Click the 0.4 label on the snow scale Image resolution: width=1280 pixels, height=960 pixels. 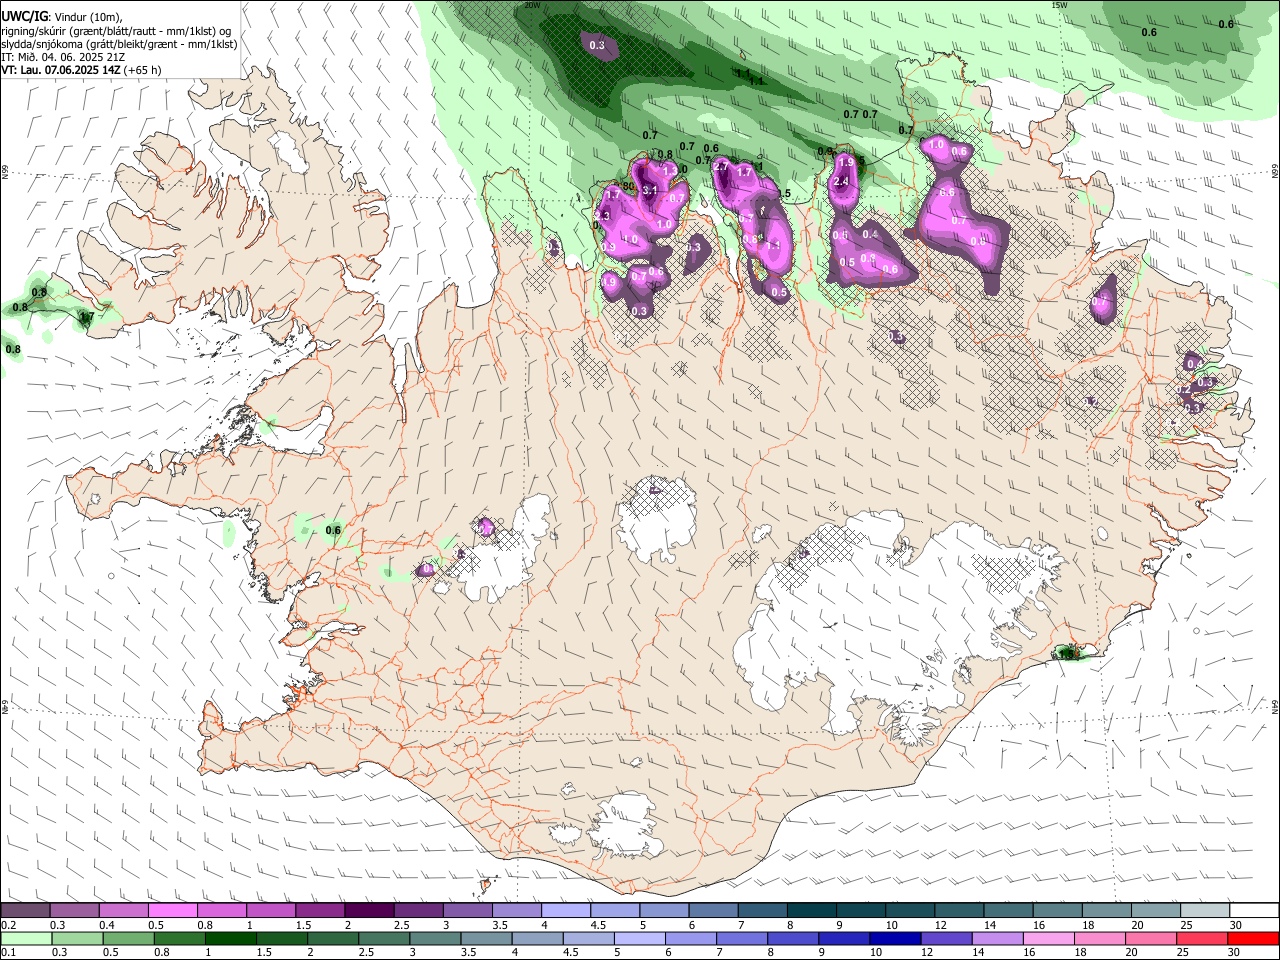tap(107, 925)
